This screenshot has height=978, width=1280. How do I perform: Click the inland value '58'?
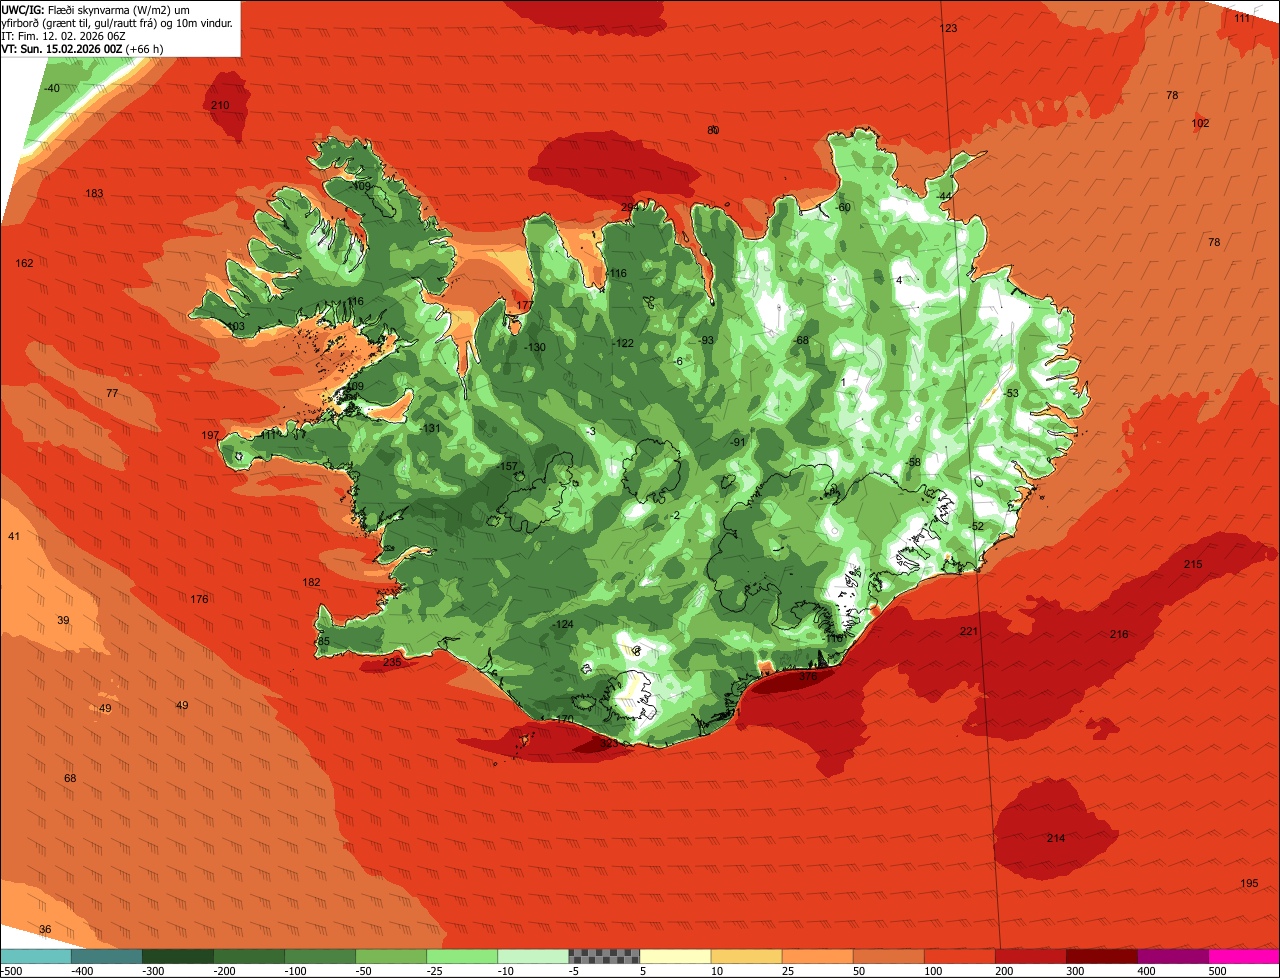point(914,463)
